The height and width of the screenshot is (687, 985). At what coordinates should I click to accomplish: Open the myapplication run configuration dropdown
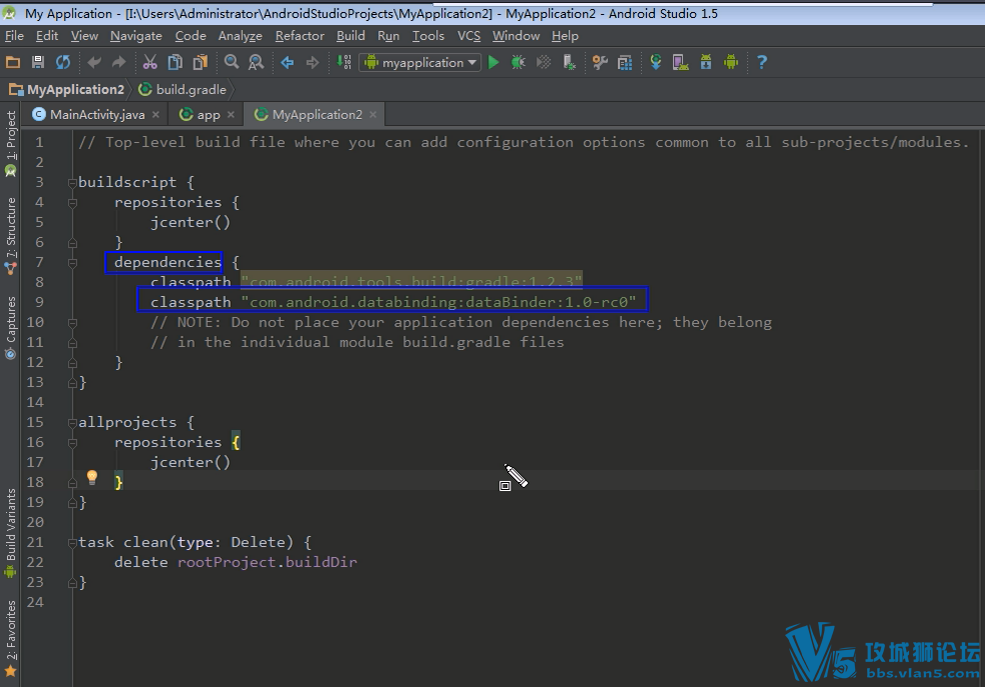[x=420, y=62]
